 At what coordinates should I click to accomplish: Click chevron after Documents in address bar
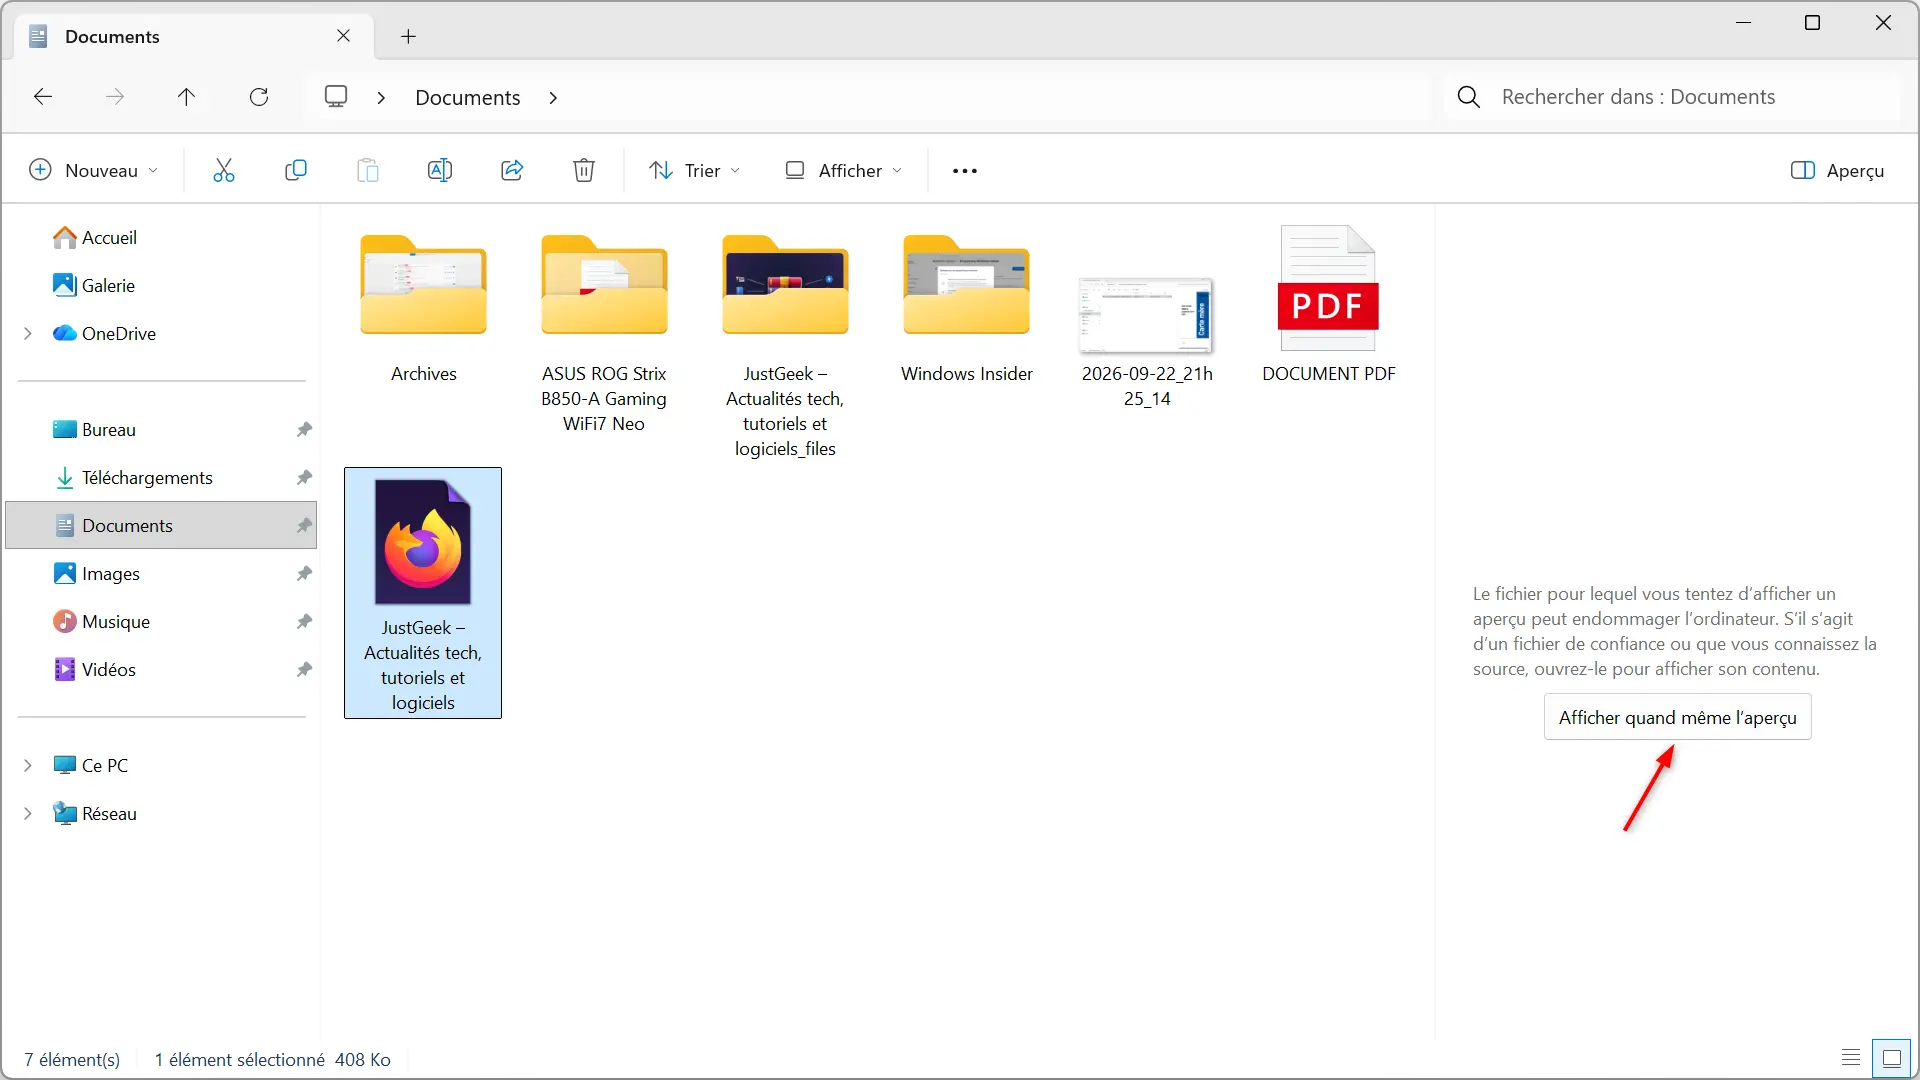click(553, 98)
